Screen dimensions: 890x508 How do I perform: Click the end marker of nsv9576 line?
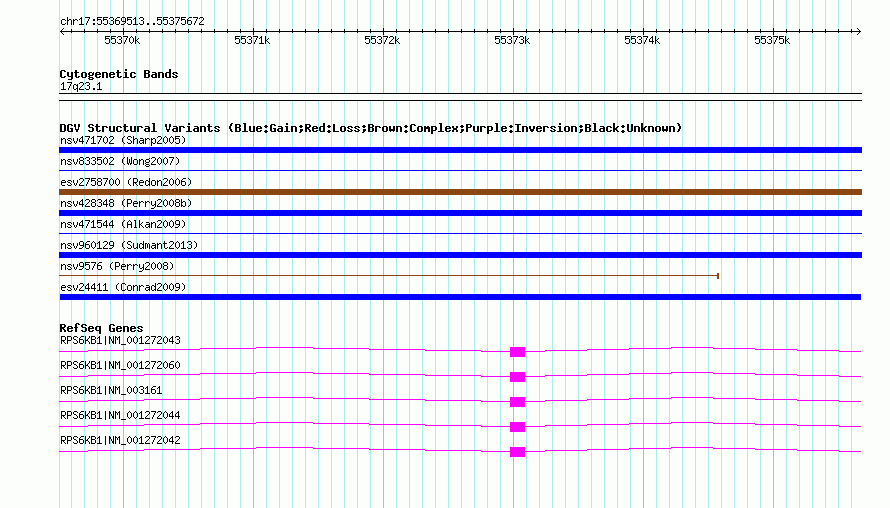[718, 276]
